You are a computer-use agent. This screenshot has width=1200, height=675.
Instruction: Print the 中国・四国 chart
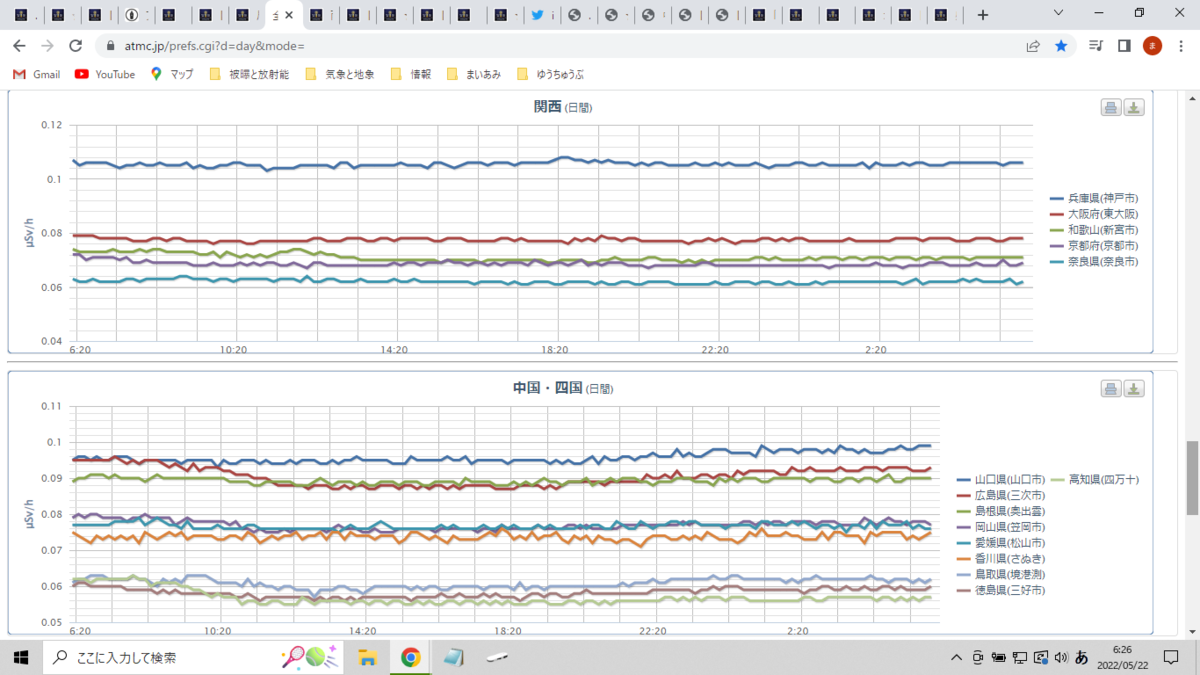pos(1111,389)
